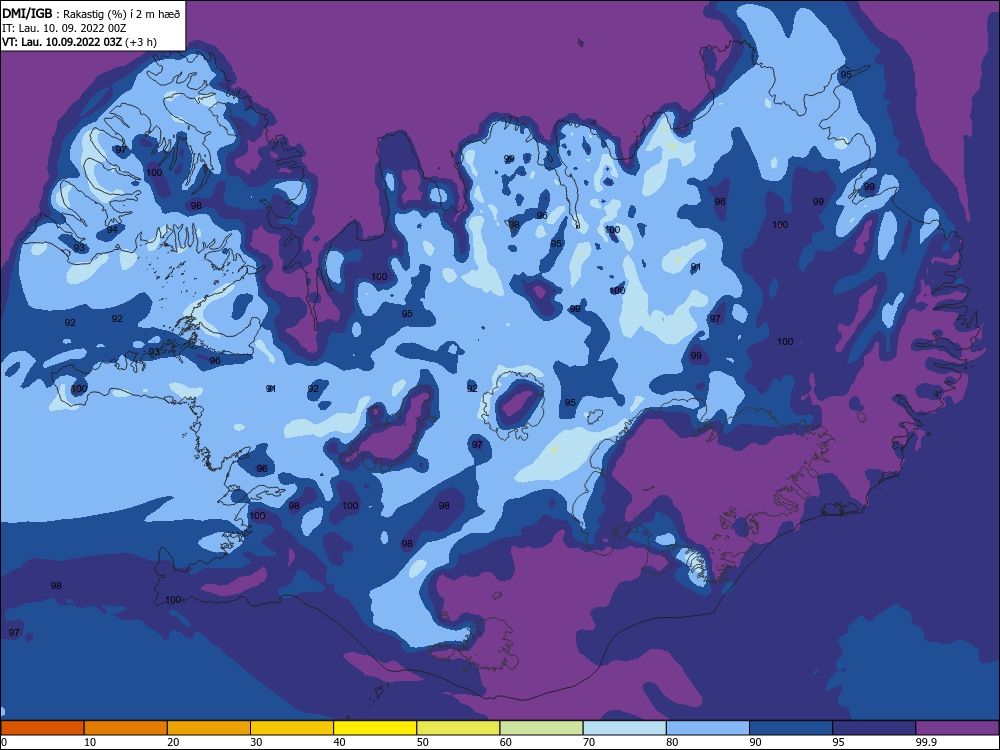Click the purple above-99.9 legend swatch
Image resolution: width=1000 pixels, height=750 pixels.
coord(958,728)
